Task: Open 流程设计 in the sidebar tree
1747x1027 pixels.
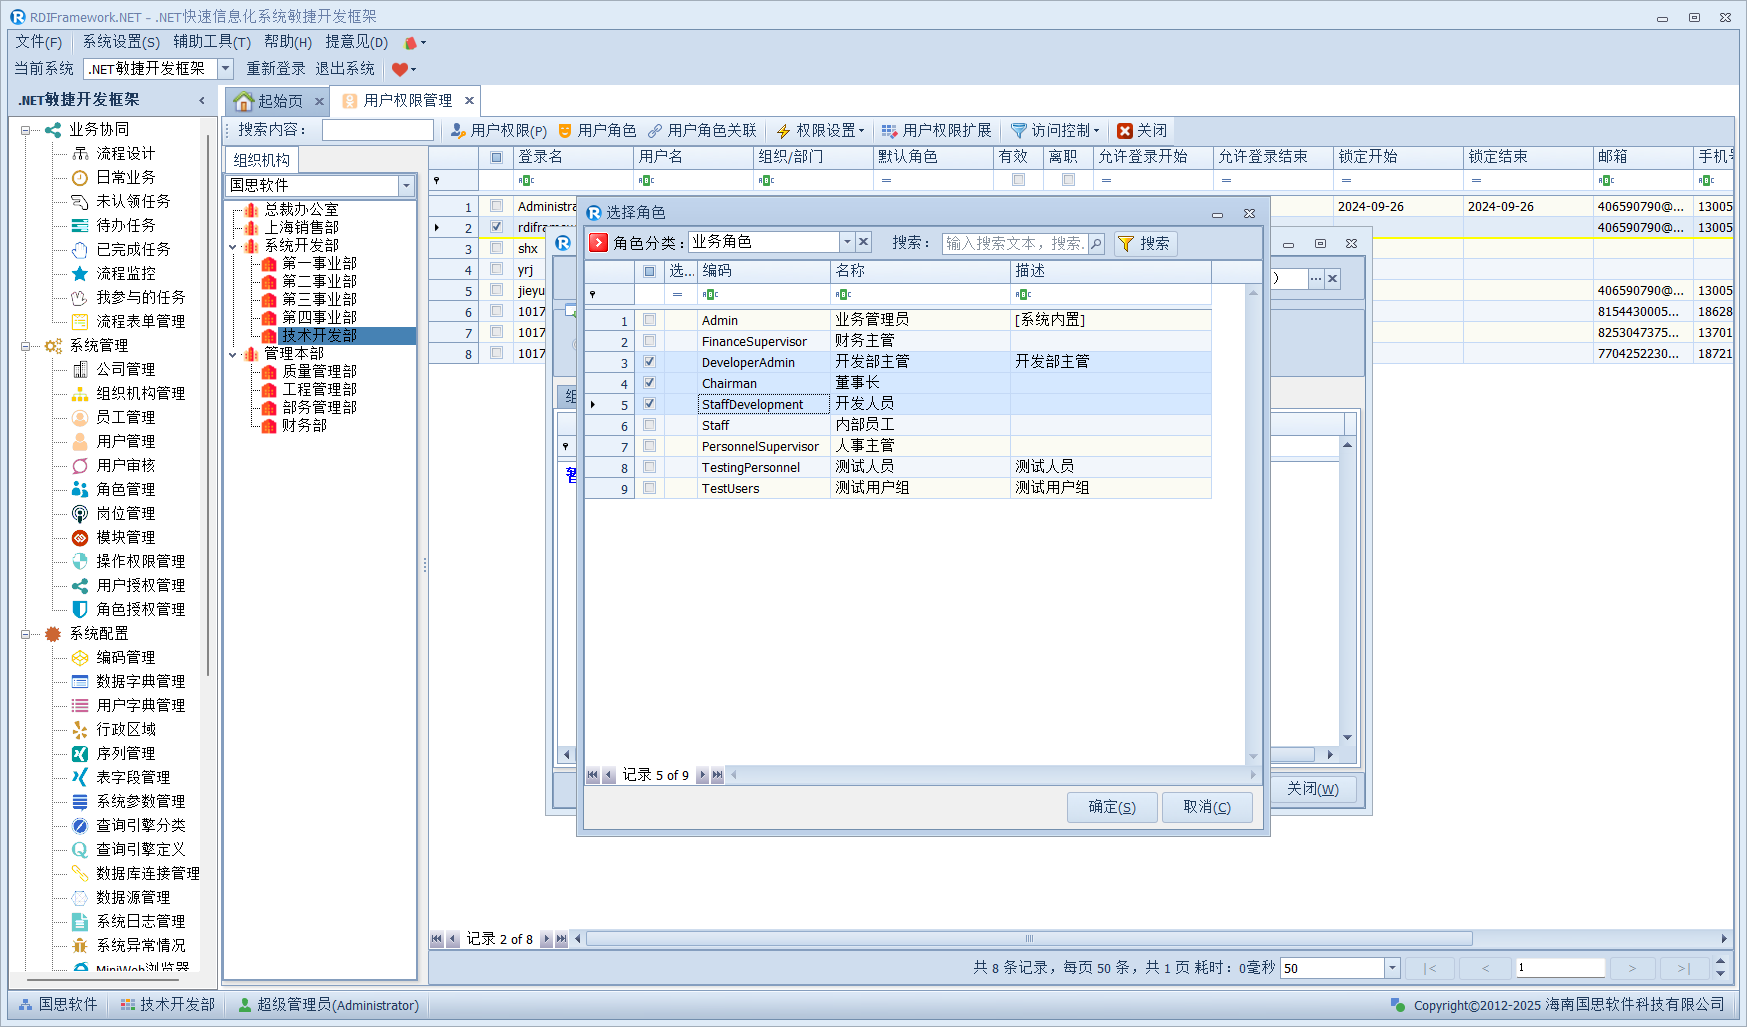Action: point(125,153)
